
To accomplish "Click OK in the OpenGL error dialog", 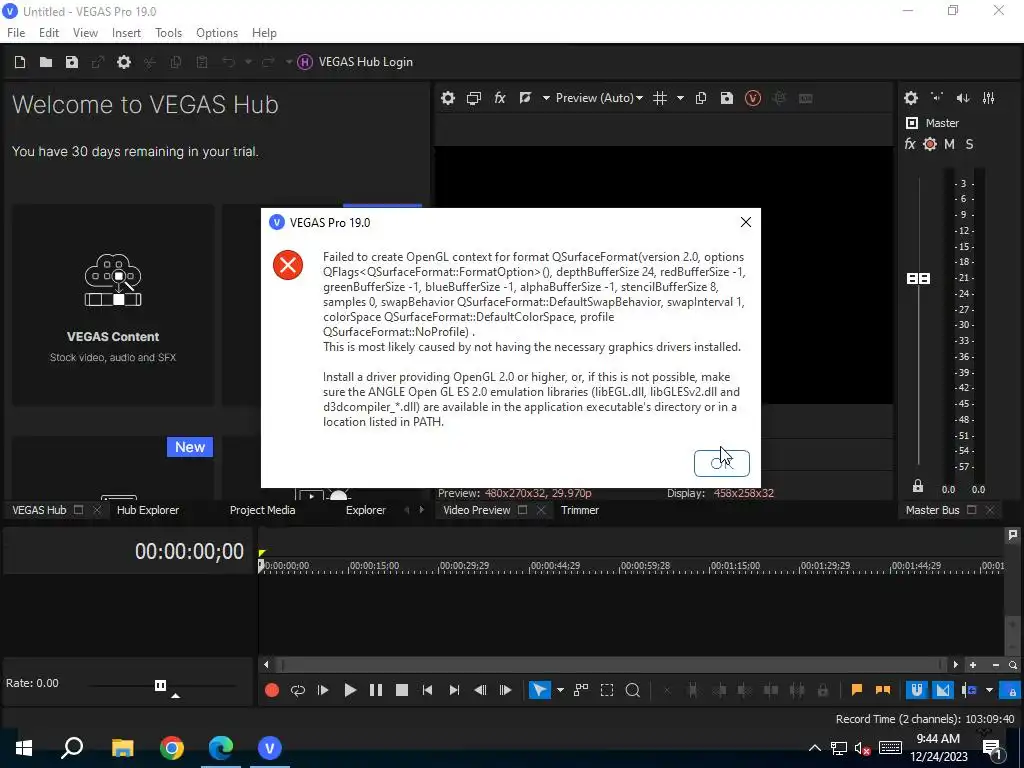I will 721,463.
